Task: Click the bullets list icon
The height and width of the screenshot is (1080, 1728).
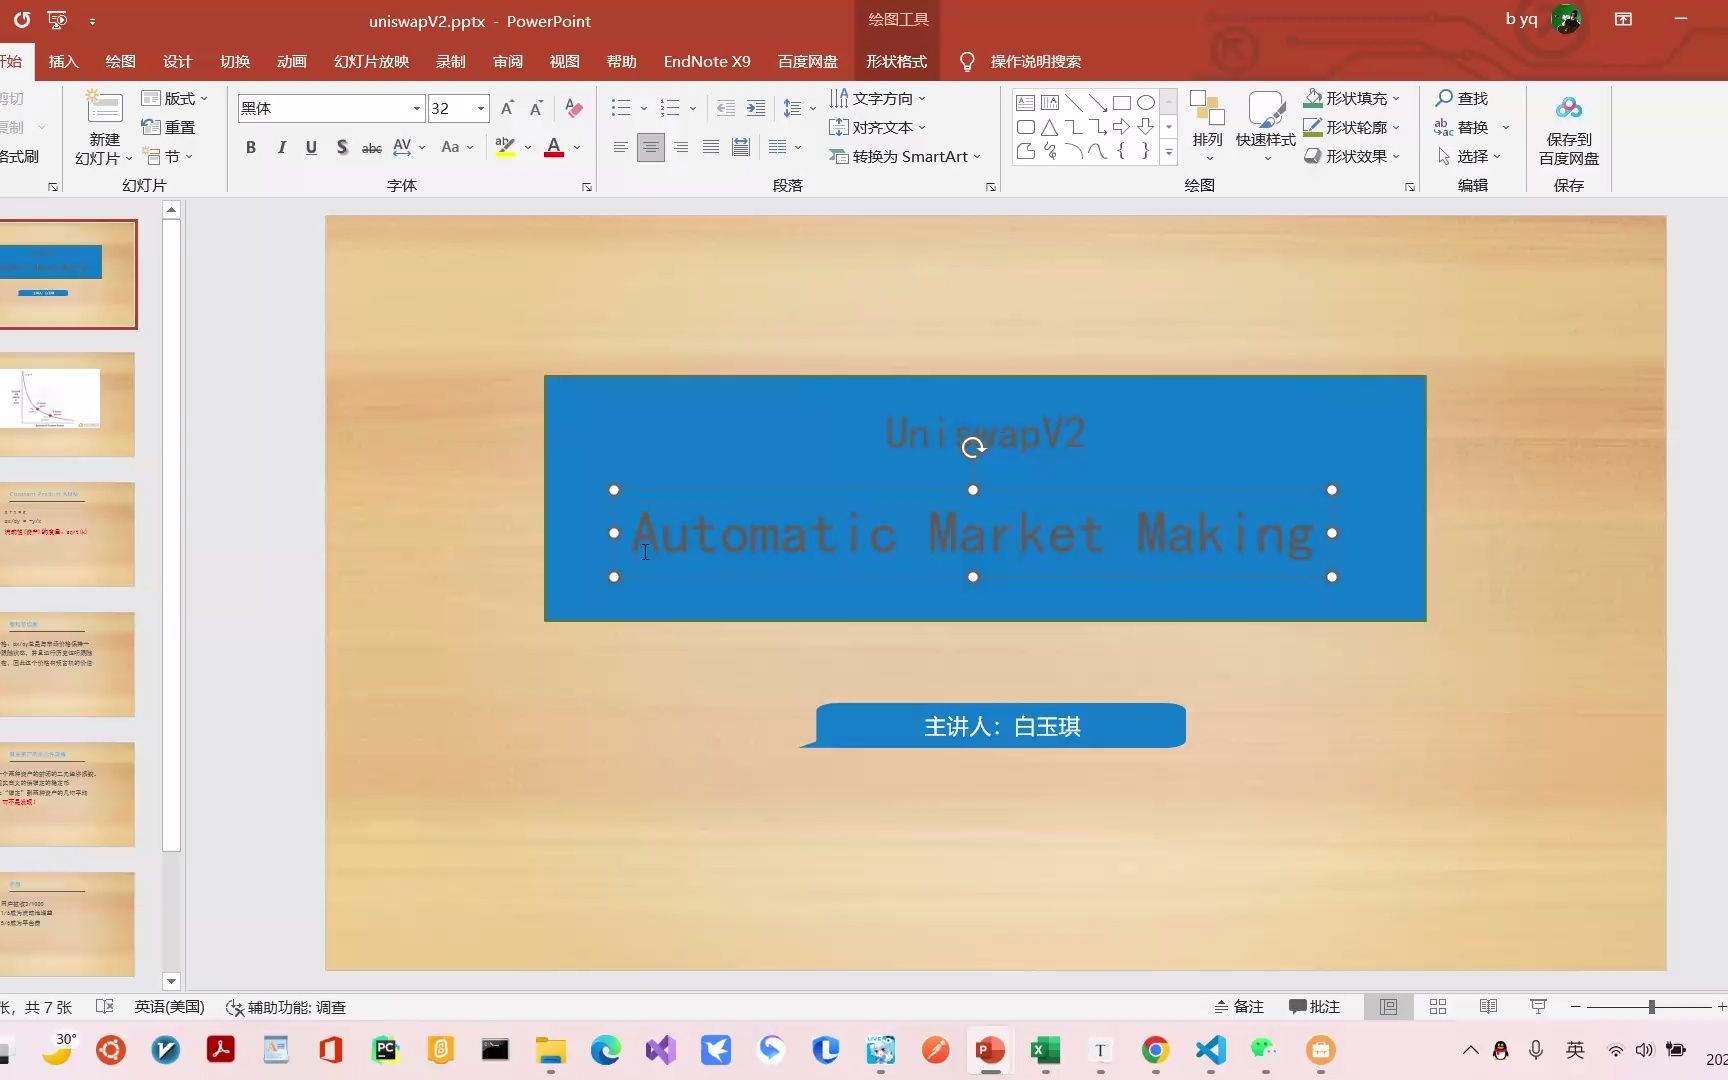Action: [621, 108]
